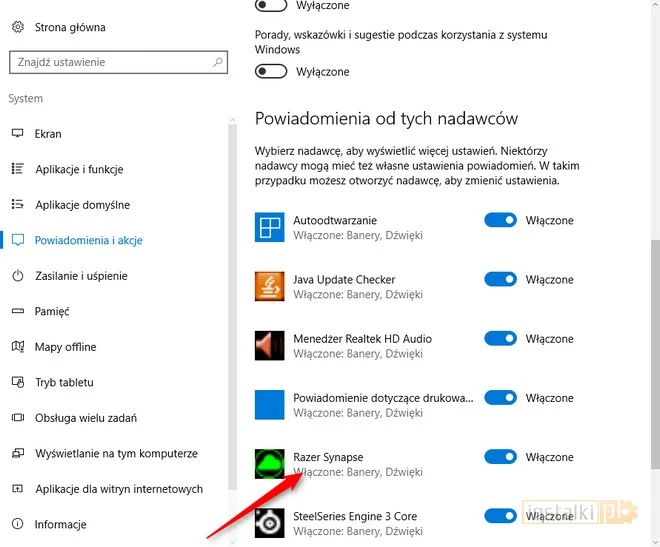Click the SteelSeries Engine 3 Core icon

coord(270,523)
